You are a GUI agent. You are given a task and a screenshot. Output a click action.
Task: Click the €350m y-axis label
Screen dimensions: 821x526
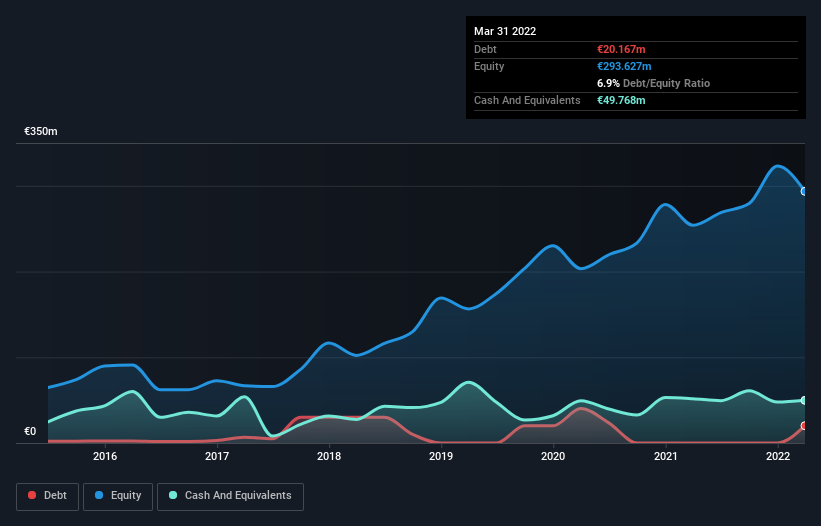pyautogui.click(x=41, y=131)
